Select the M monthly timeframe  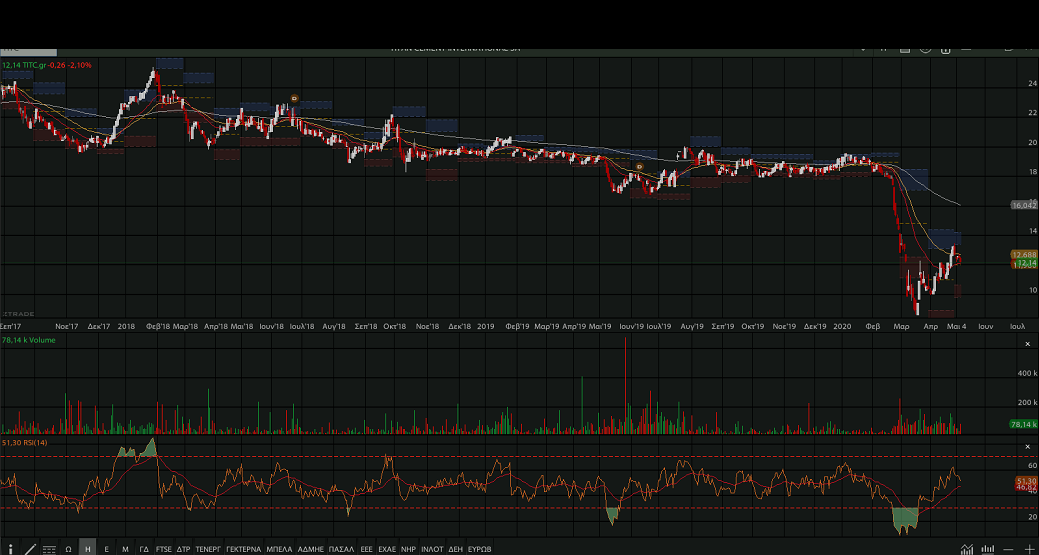pyautogui.click(x=125, y=549)
